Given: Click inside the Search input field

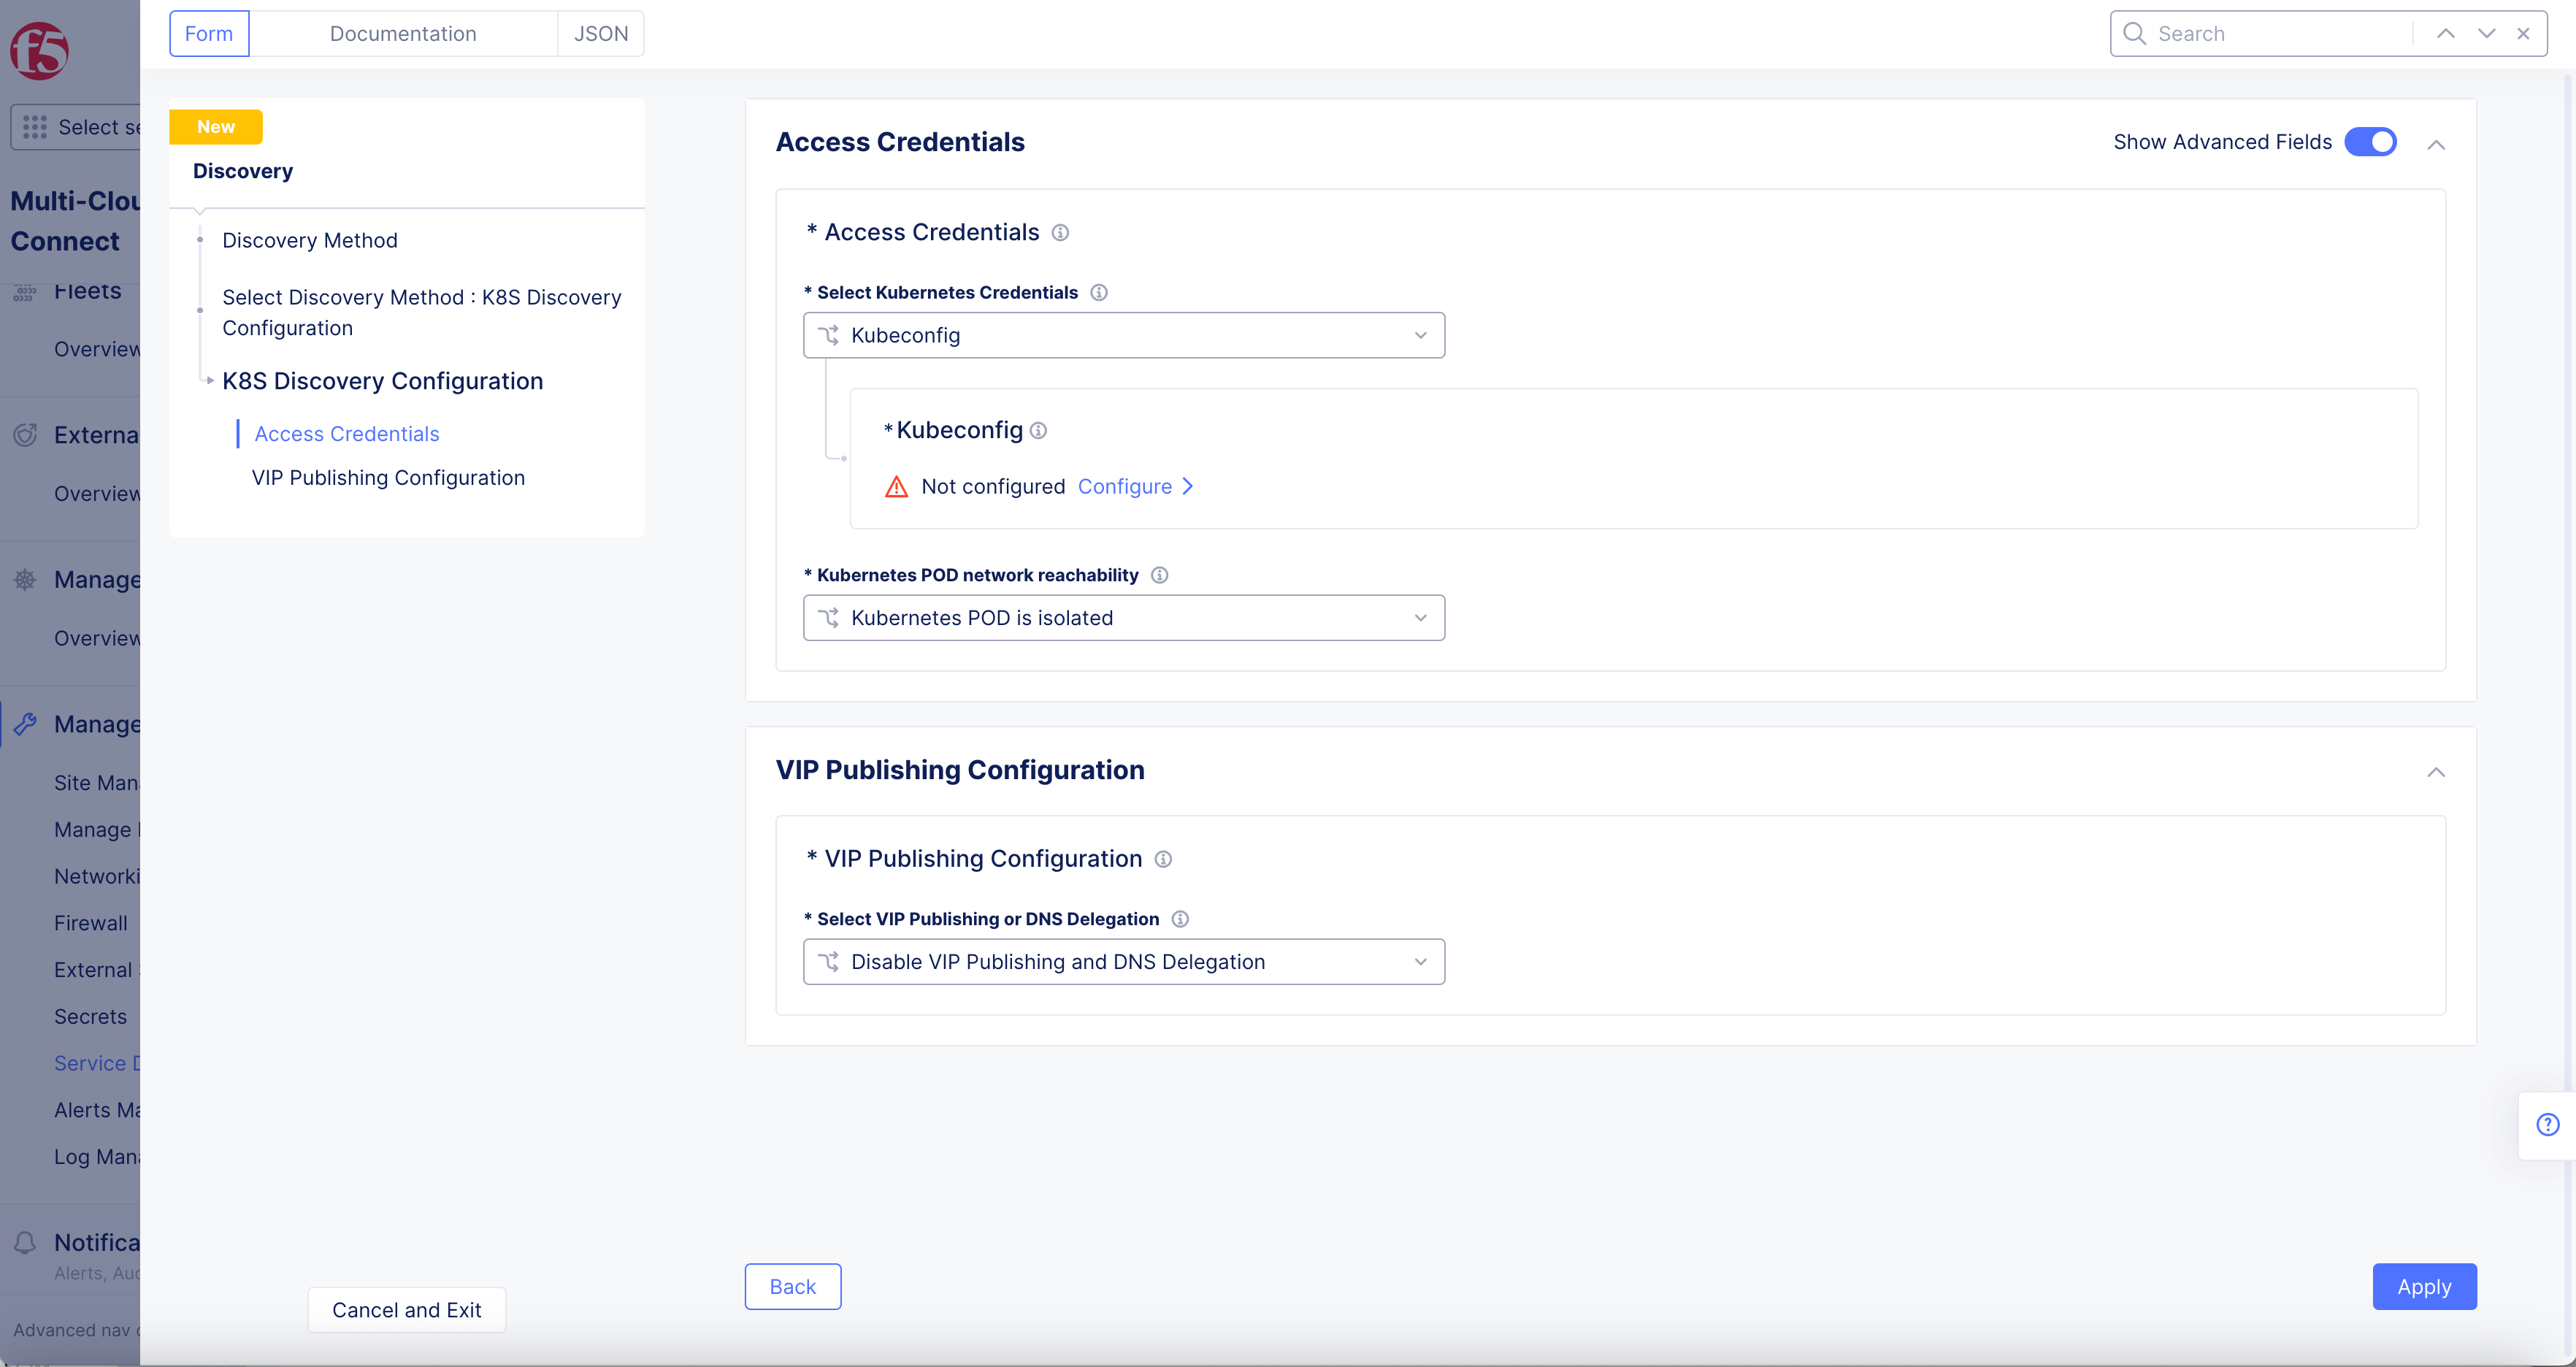Looking at the screenshot, I should pos(2280,34).
